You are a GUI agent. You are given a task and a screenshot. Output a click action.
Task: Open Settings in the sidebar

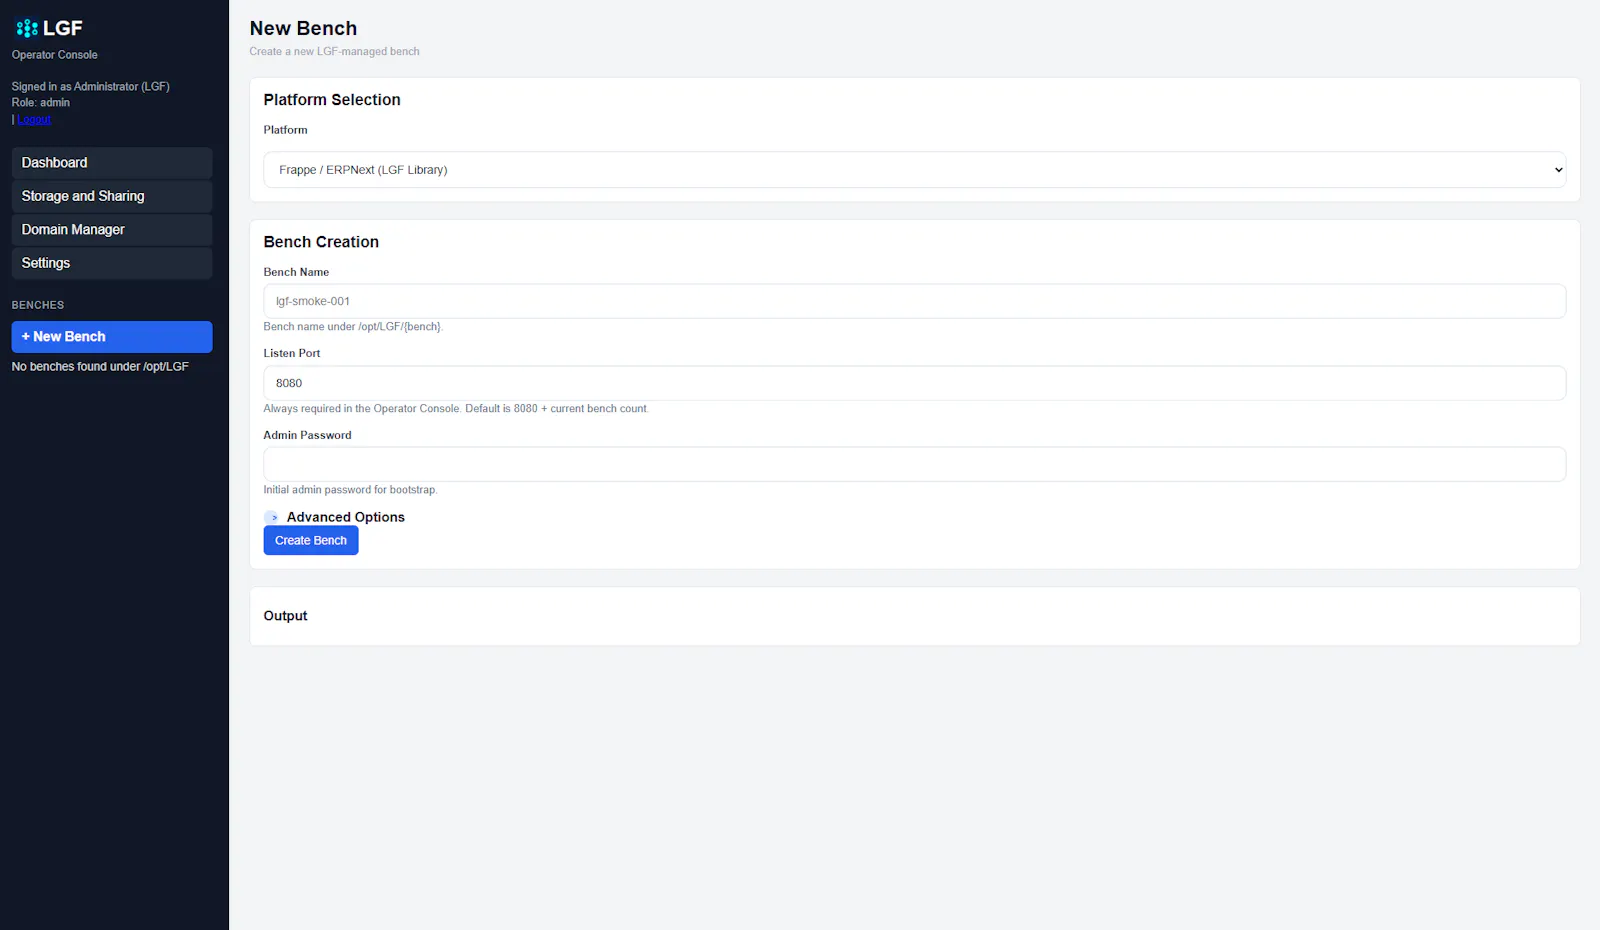tap(112, 263)
